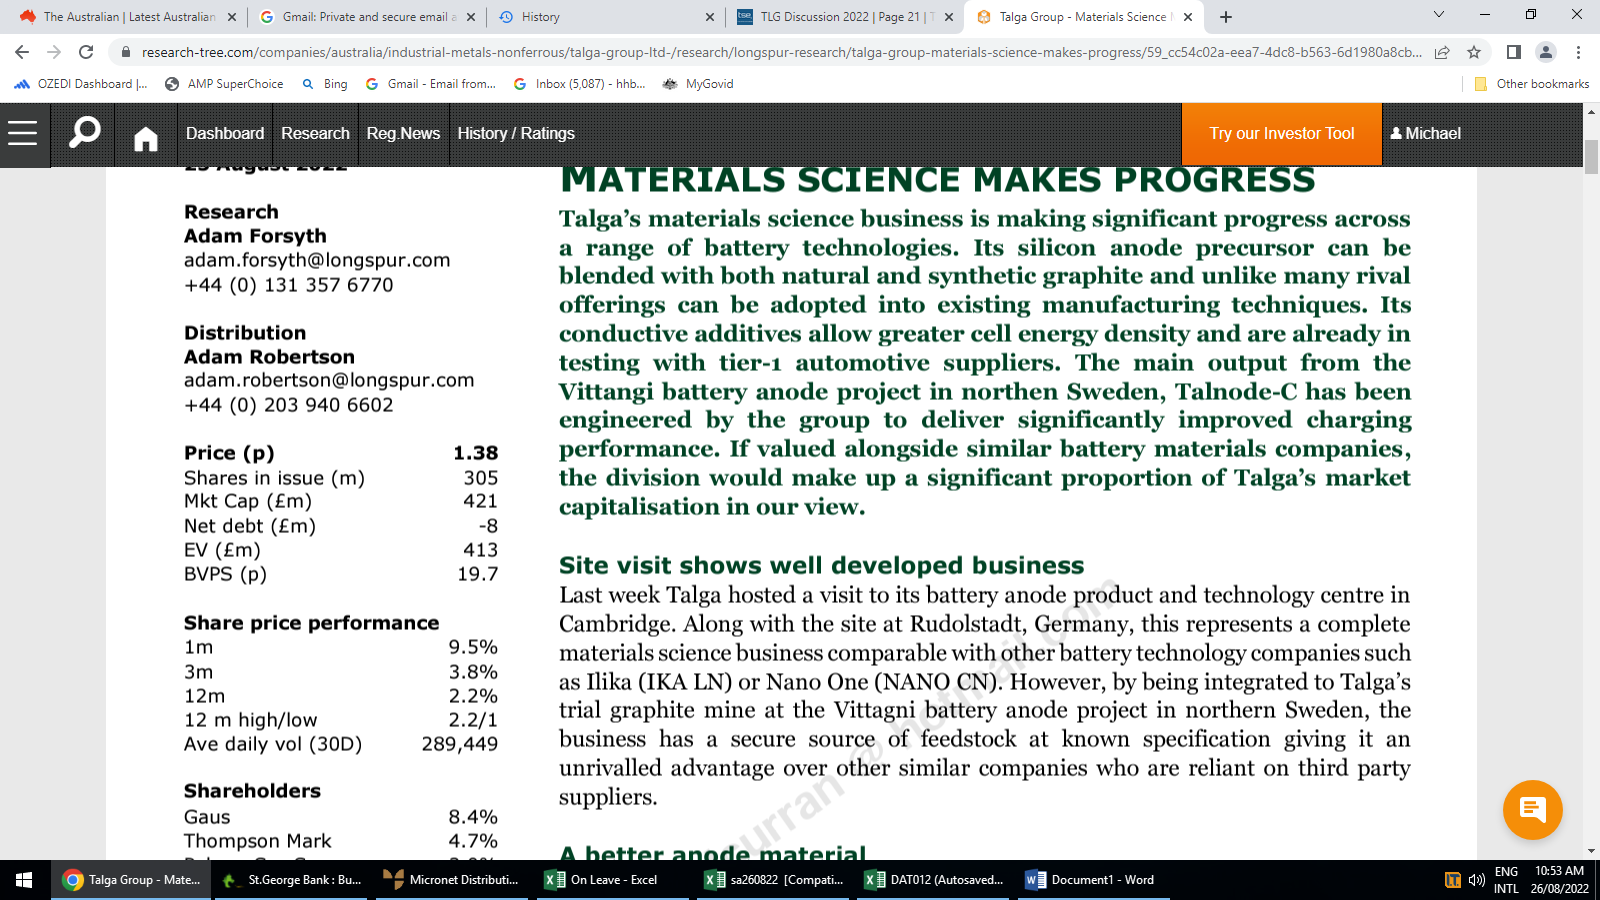Switch to TLG Discussion 2022 tab

844,17
